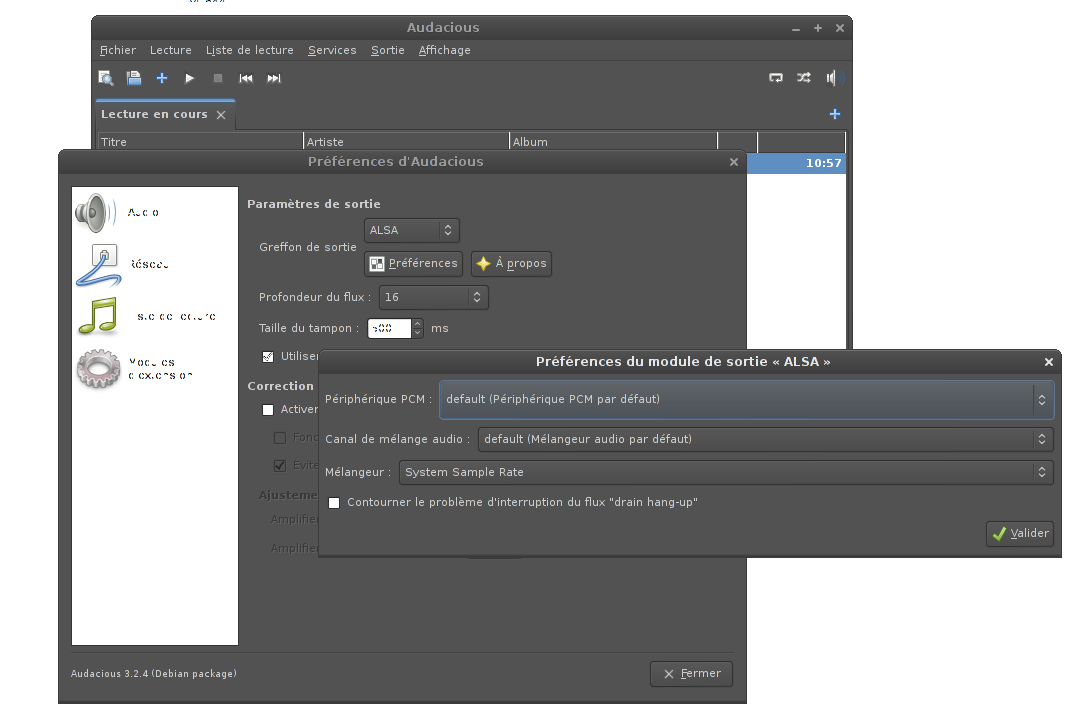Close the Préférences d'Audacious window

734,162
